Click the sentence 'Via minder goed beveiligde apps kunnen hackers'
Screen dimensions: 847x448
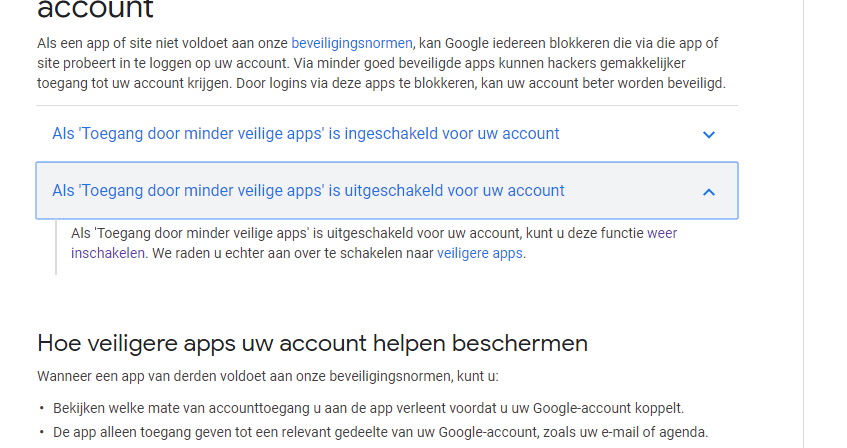[489, 63]
